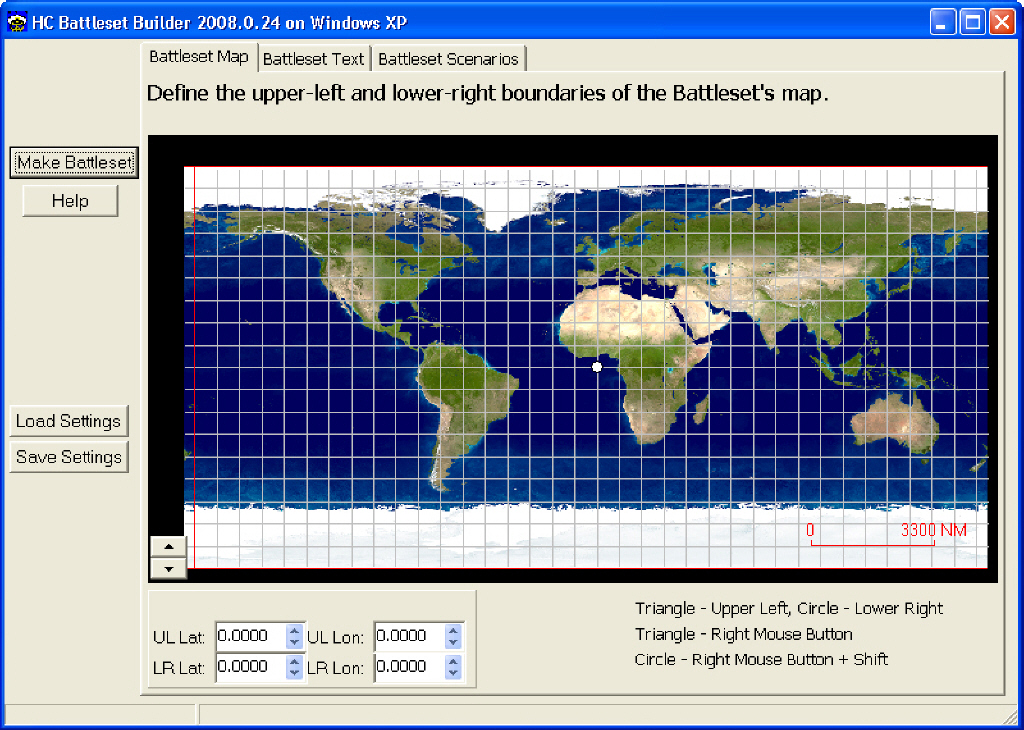Viewport: 1024px width, 730px height.
Task: Decrease LR Lon using its down arrow
Action: point(453,673)
